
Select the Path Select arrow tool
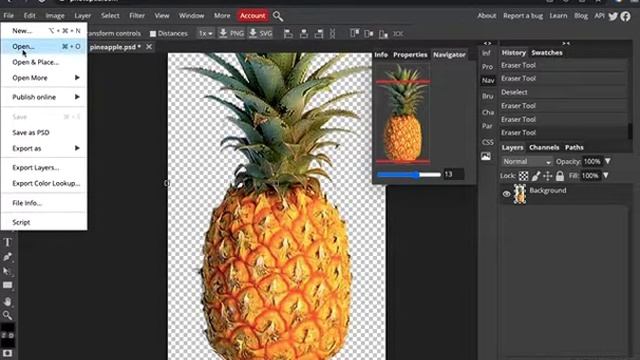[x=7, y=271]
